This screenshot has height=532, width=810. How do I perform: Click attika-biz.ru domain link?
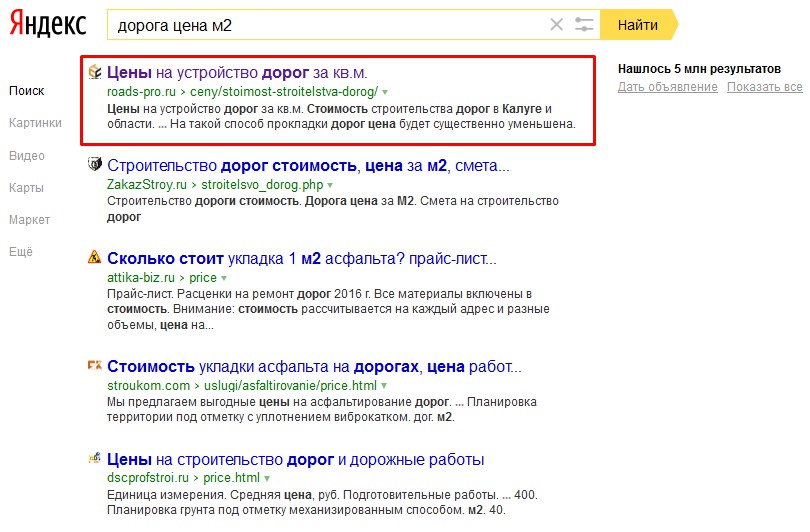(141, 277)
